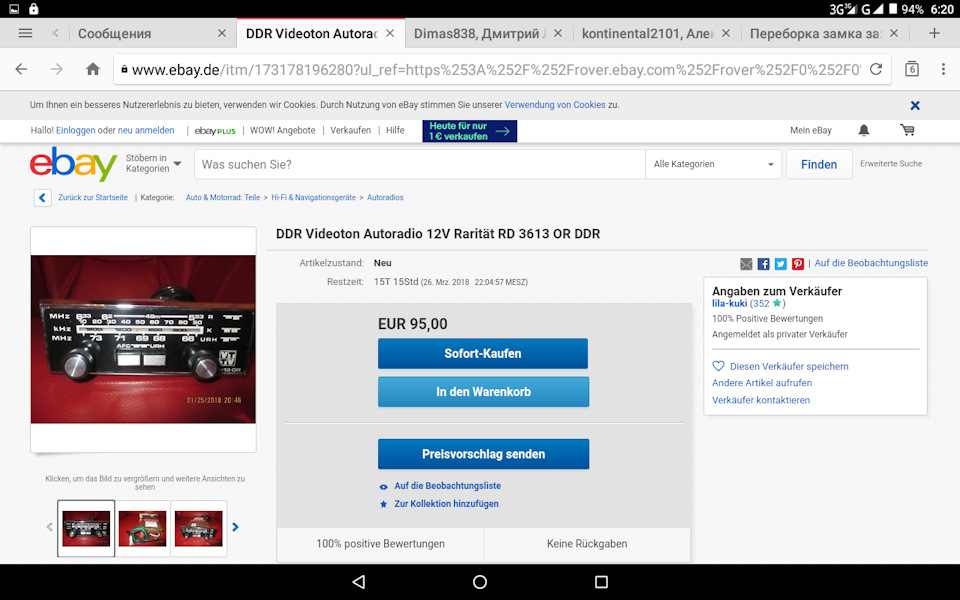
Task: Click Zur Kollektion hinzufügen link
Action: pos(446,504)
